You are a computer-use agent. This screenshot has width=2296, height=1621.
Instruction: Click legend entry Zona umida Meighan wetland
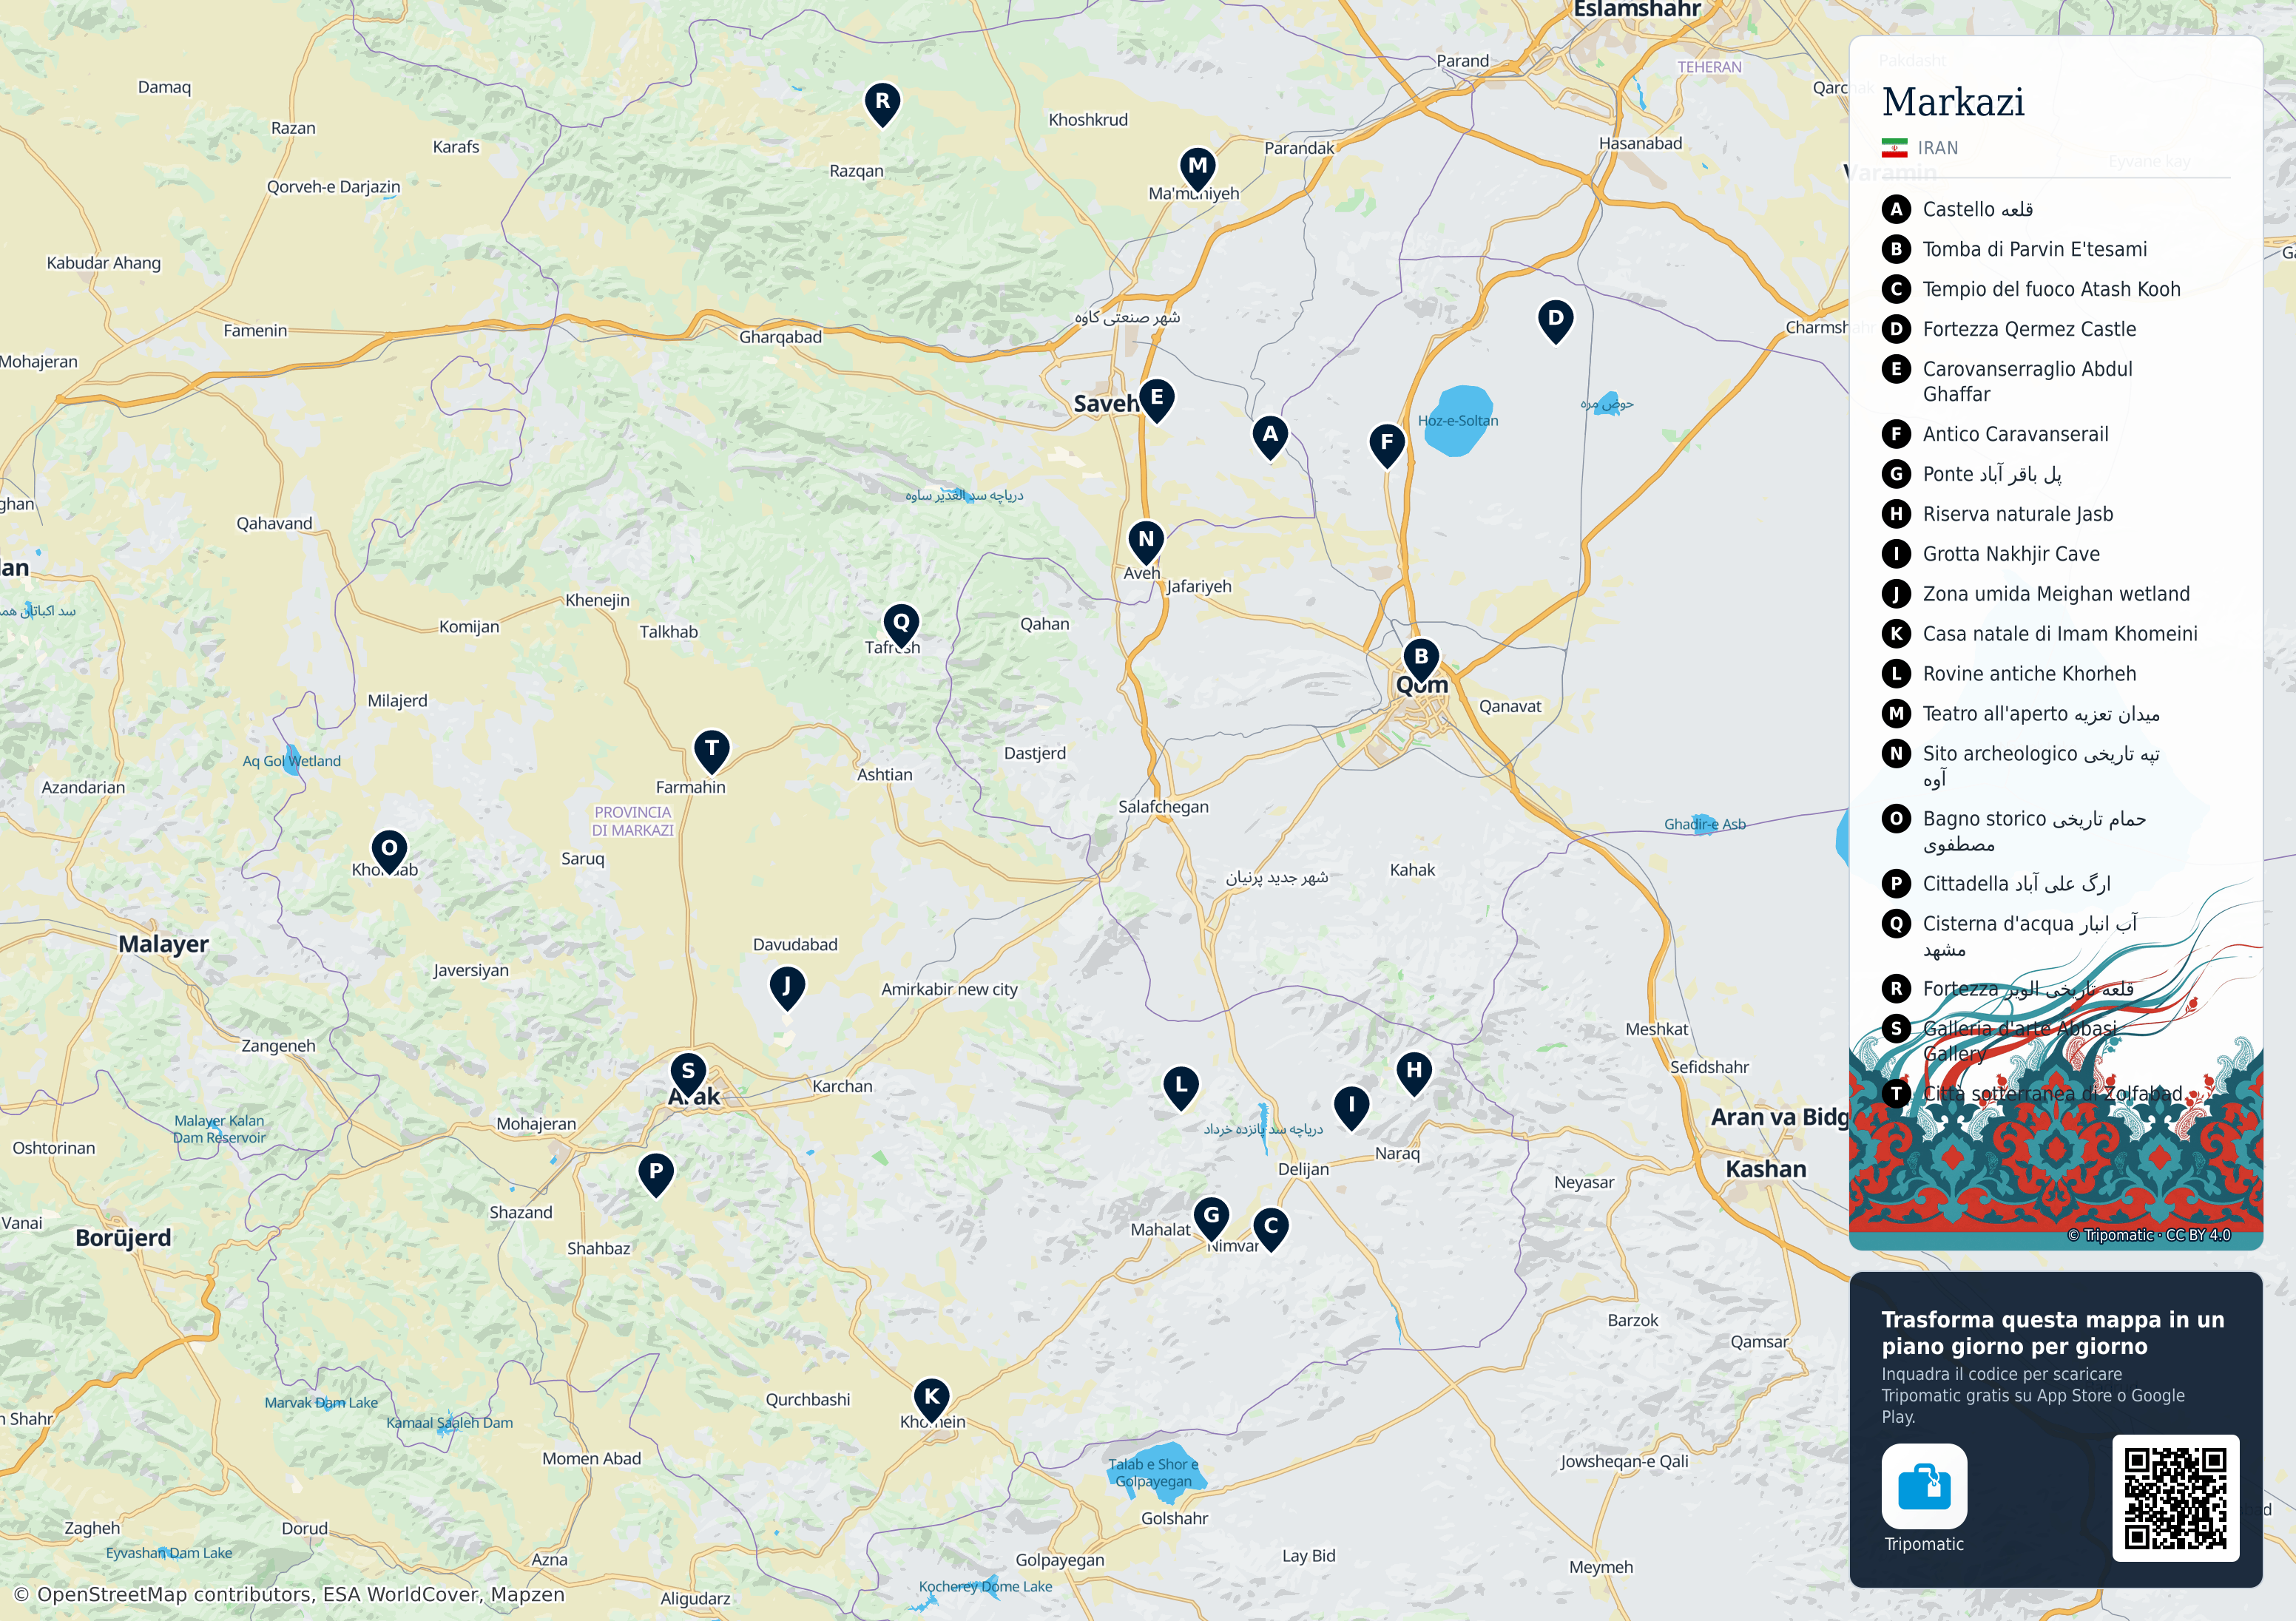[x=2056, y=594]
